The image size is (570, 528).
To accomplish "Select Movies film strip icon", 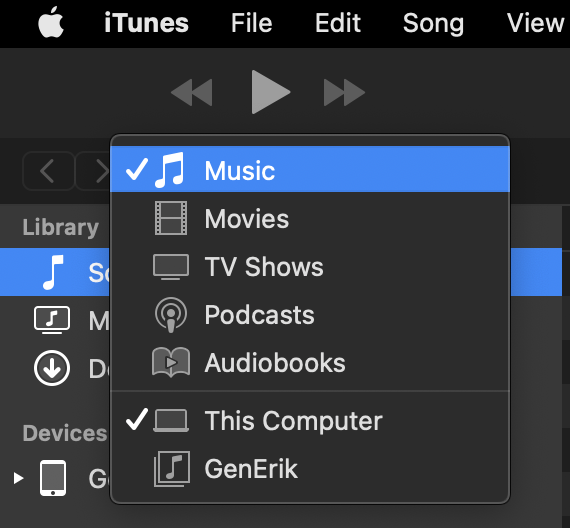I will [x=171, y=218].
